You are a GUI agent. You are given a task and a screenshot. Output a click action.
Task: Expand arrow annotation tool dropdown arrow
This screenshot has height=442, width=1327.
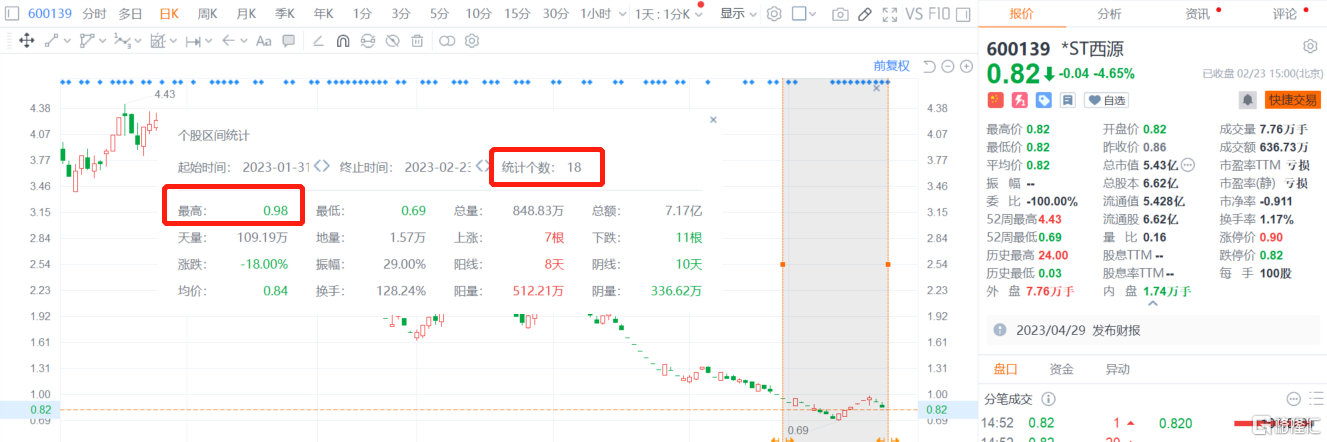pos(242,41)
